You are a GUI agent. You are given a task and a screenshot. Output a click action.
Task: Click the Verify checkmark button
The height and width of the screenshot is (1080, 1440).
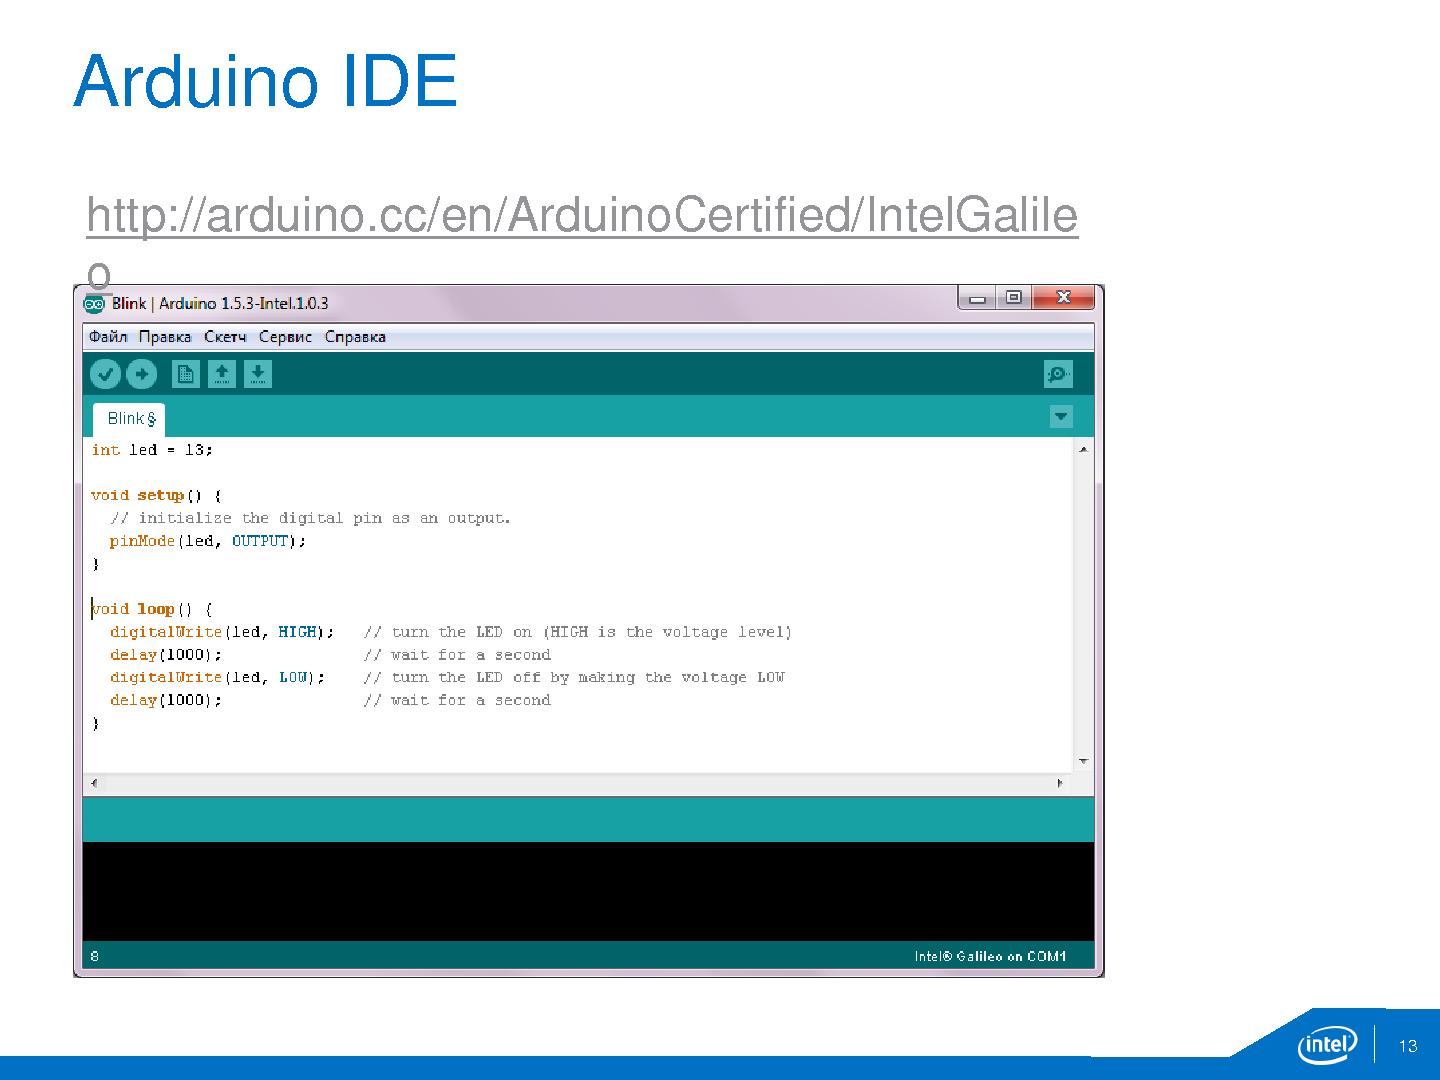[x=105, y=374]
